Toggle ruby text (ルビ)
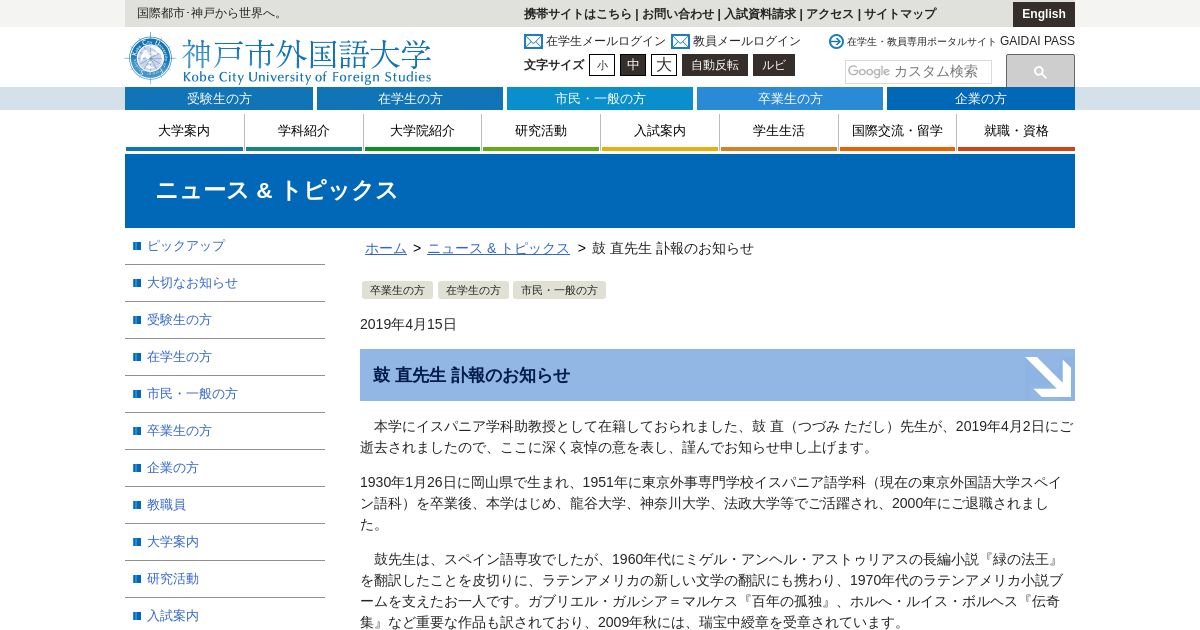The height and width of the screenshot is (630, 1200). pos(774,65)
